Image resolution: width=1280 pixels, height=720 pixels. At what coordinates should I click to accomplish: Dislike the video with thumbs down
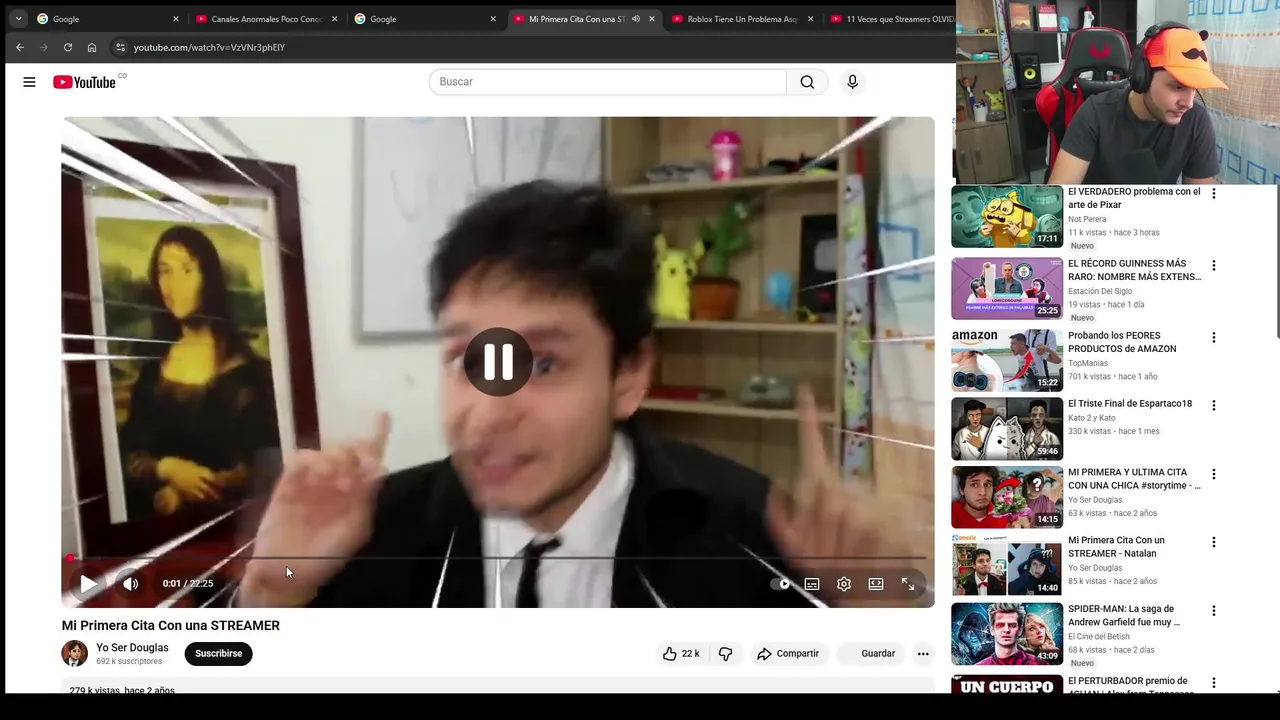click(x=726, y=654)
